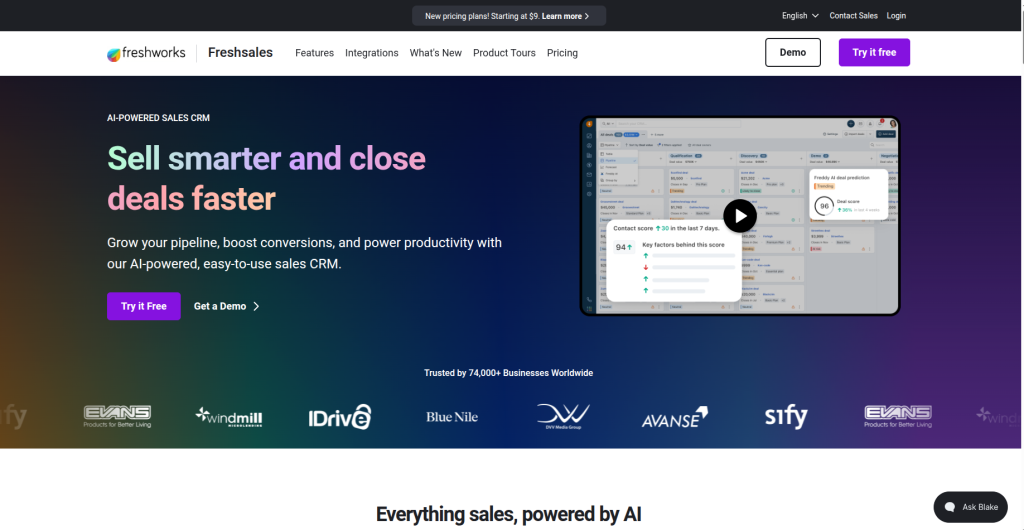Click the chevron next to Get a Demo
Viewport: 1024px width, 530px height.
tap(256, 306)
